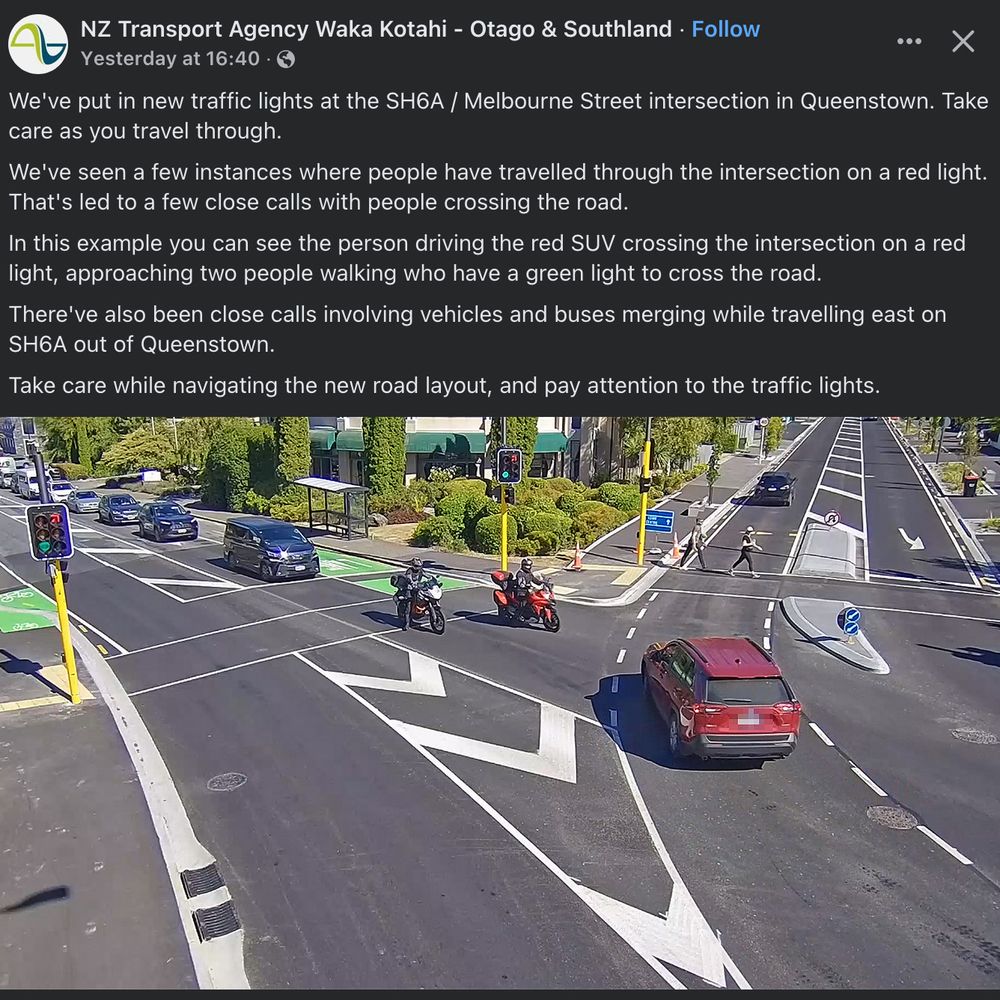The height and width of the screenshot is (1000, 1000).
Task: Follow the NZ Transport Agency page
Action: pyautogui.click(x=726, y=29)
